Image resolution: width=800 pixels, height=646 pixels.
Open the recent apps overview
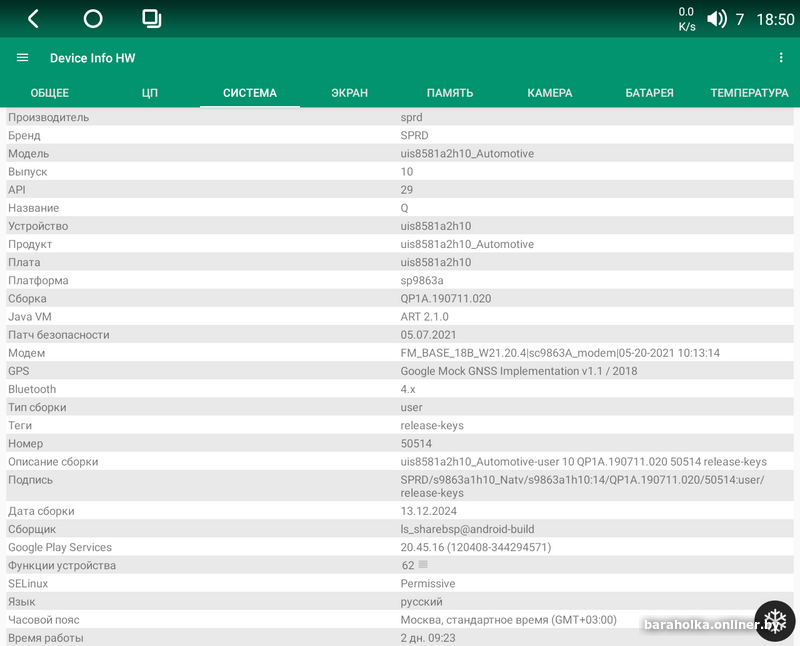(x=152, y=19)
